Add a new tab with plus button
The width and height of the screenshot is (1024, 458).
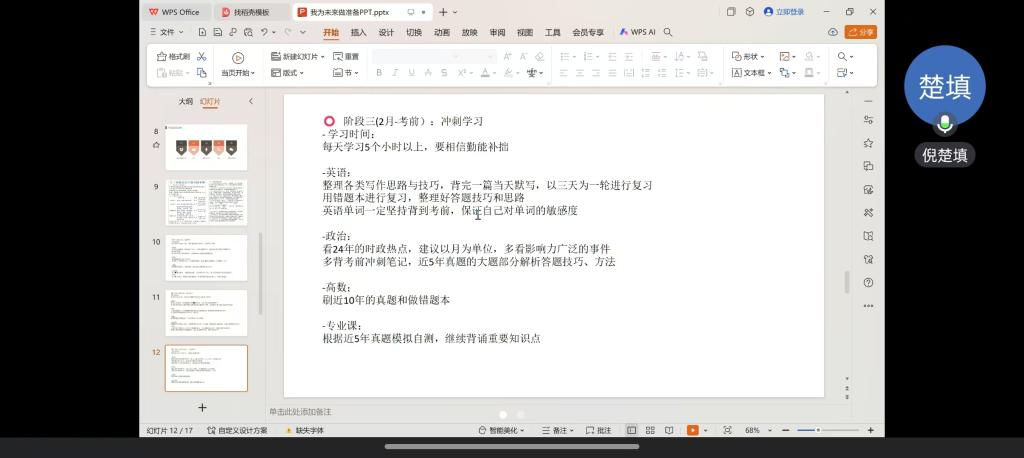(x=443, y=12)
